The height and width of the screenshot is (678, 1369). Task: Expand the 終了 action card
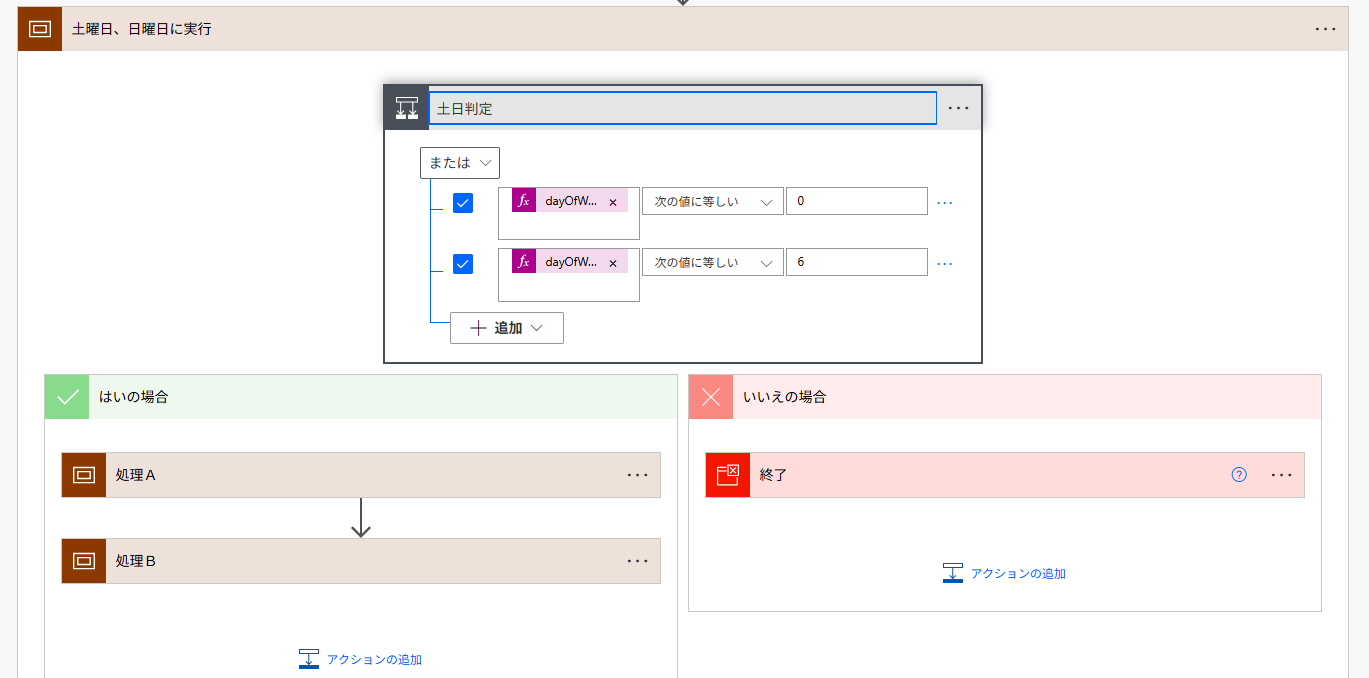click(x=1005, y=475)
